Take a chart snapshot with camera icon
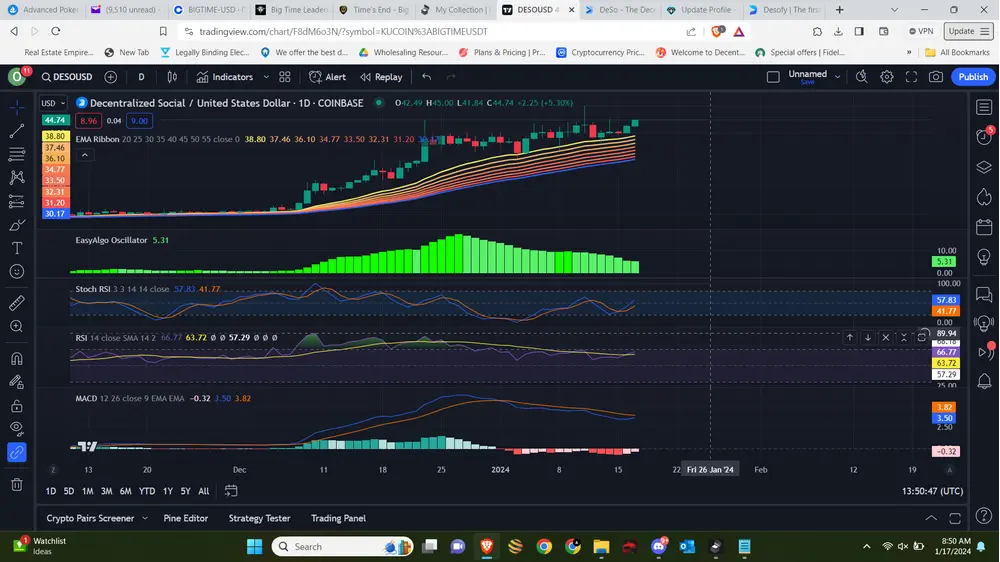Viewport: 1000px width, 562px height. pos(935,77)
